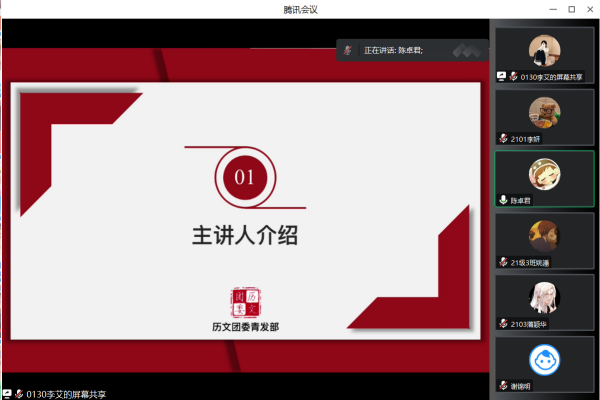Click the screen share icon in bottom-left corner
Screen dimensions: 600x400
coord(6,393)
